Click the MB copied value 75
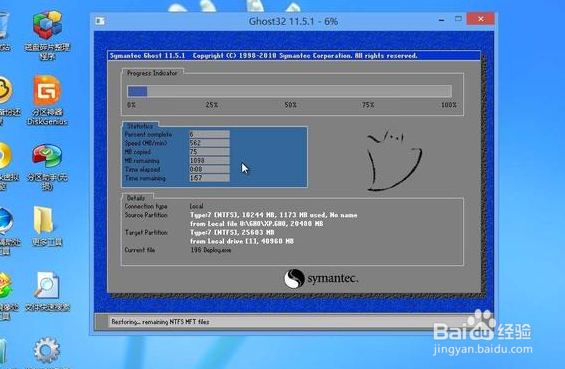565x369 pixels. [209, 152]
